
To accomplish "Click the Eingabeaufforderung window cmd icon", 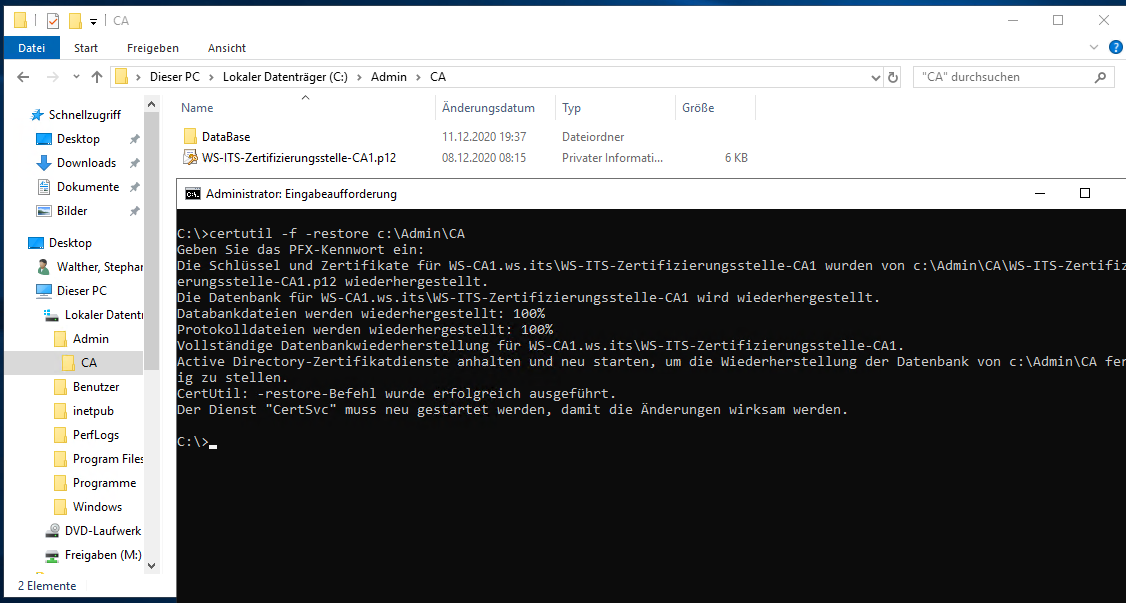I will point(192,194).
